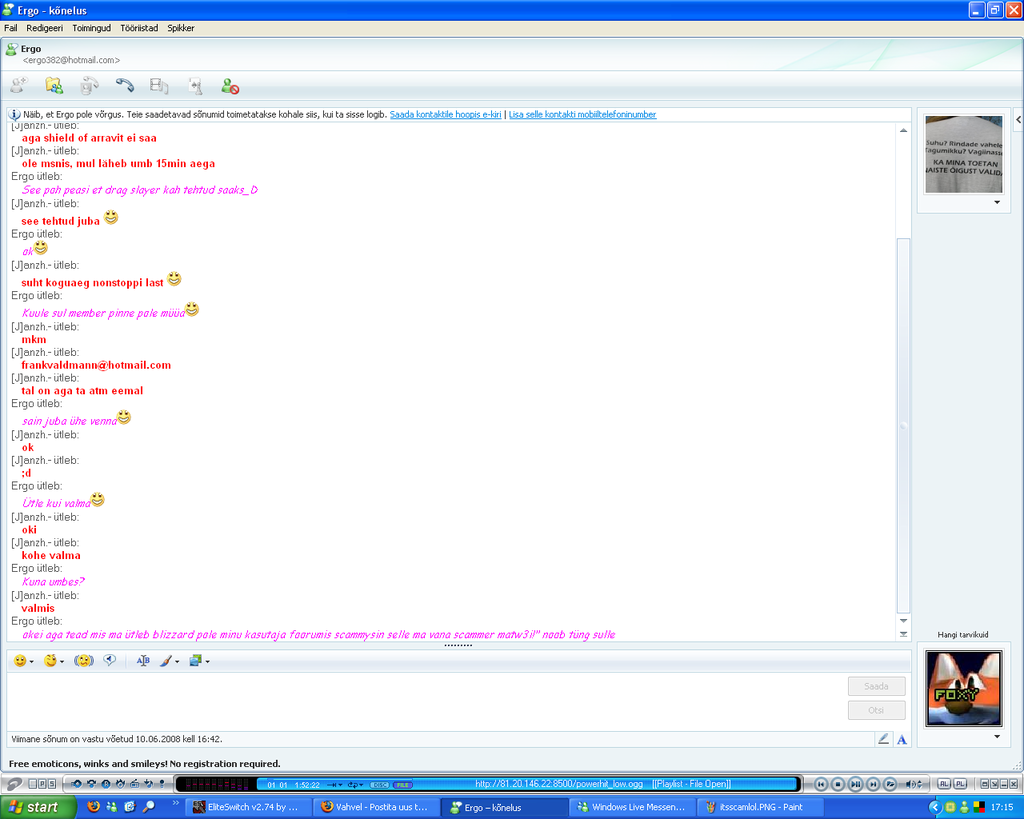The height and width of the screenshot is (819, 1024).
Task: Pause playback in the Winamp taskbar controls
Action: (855, 783)
